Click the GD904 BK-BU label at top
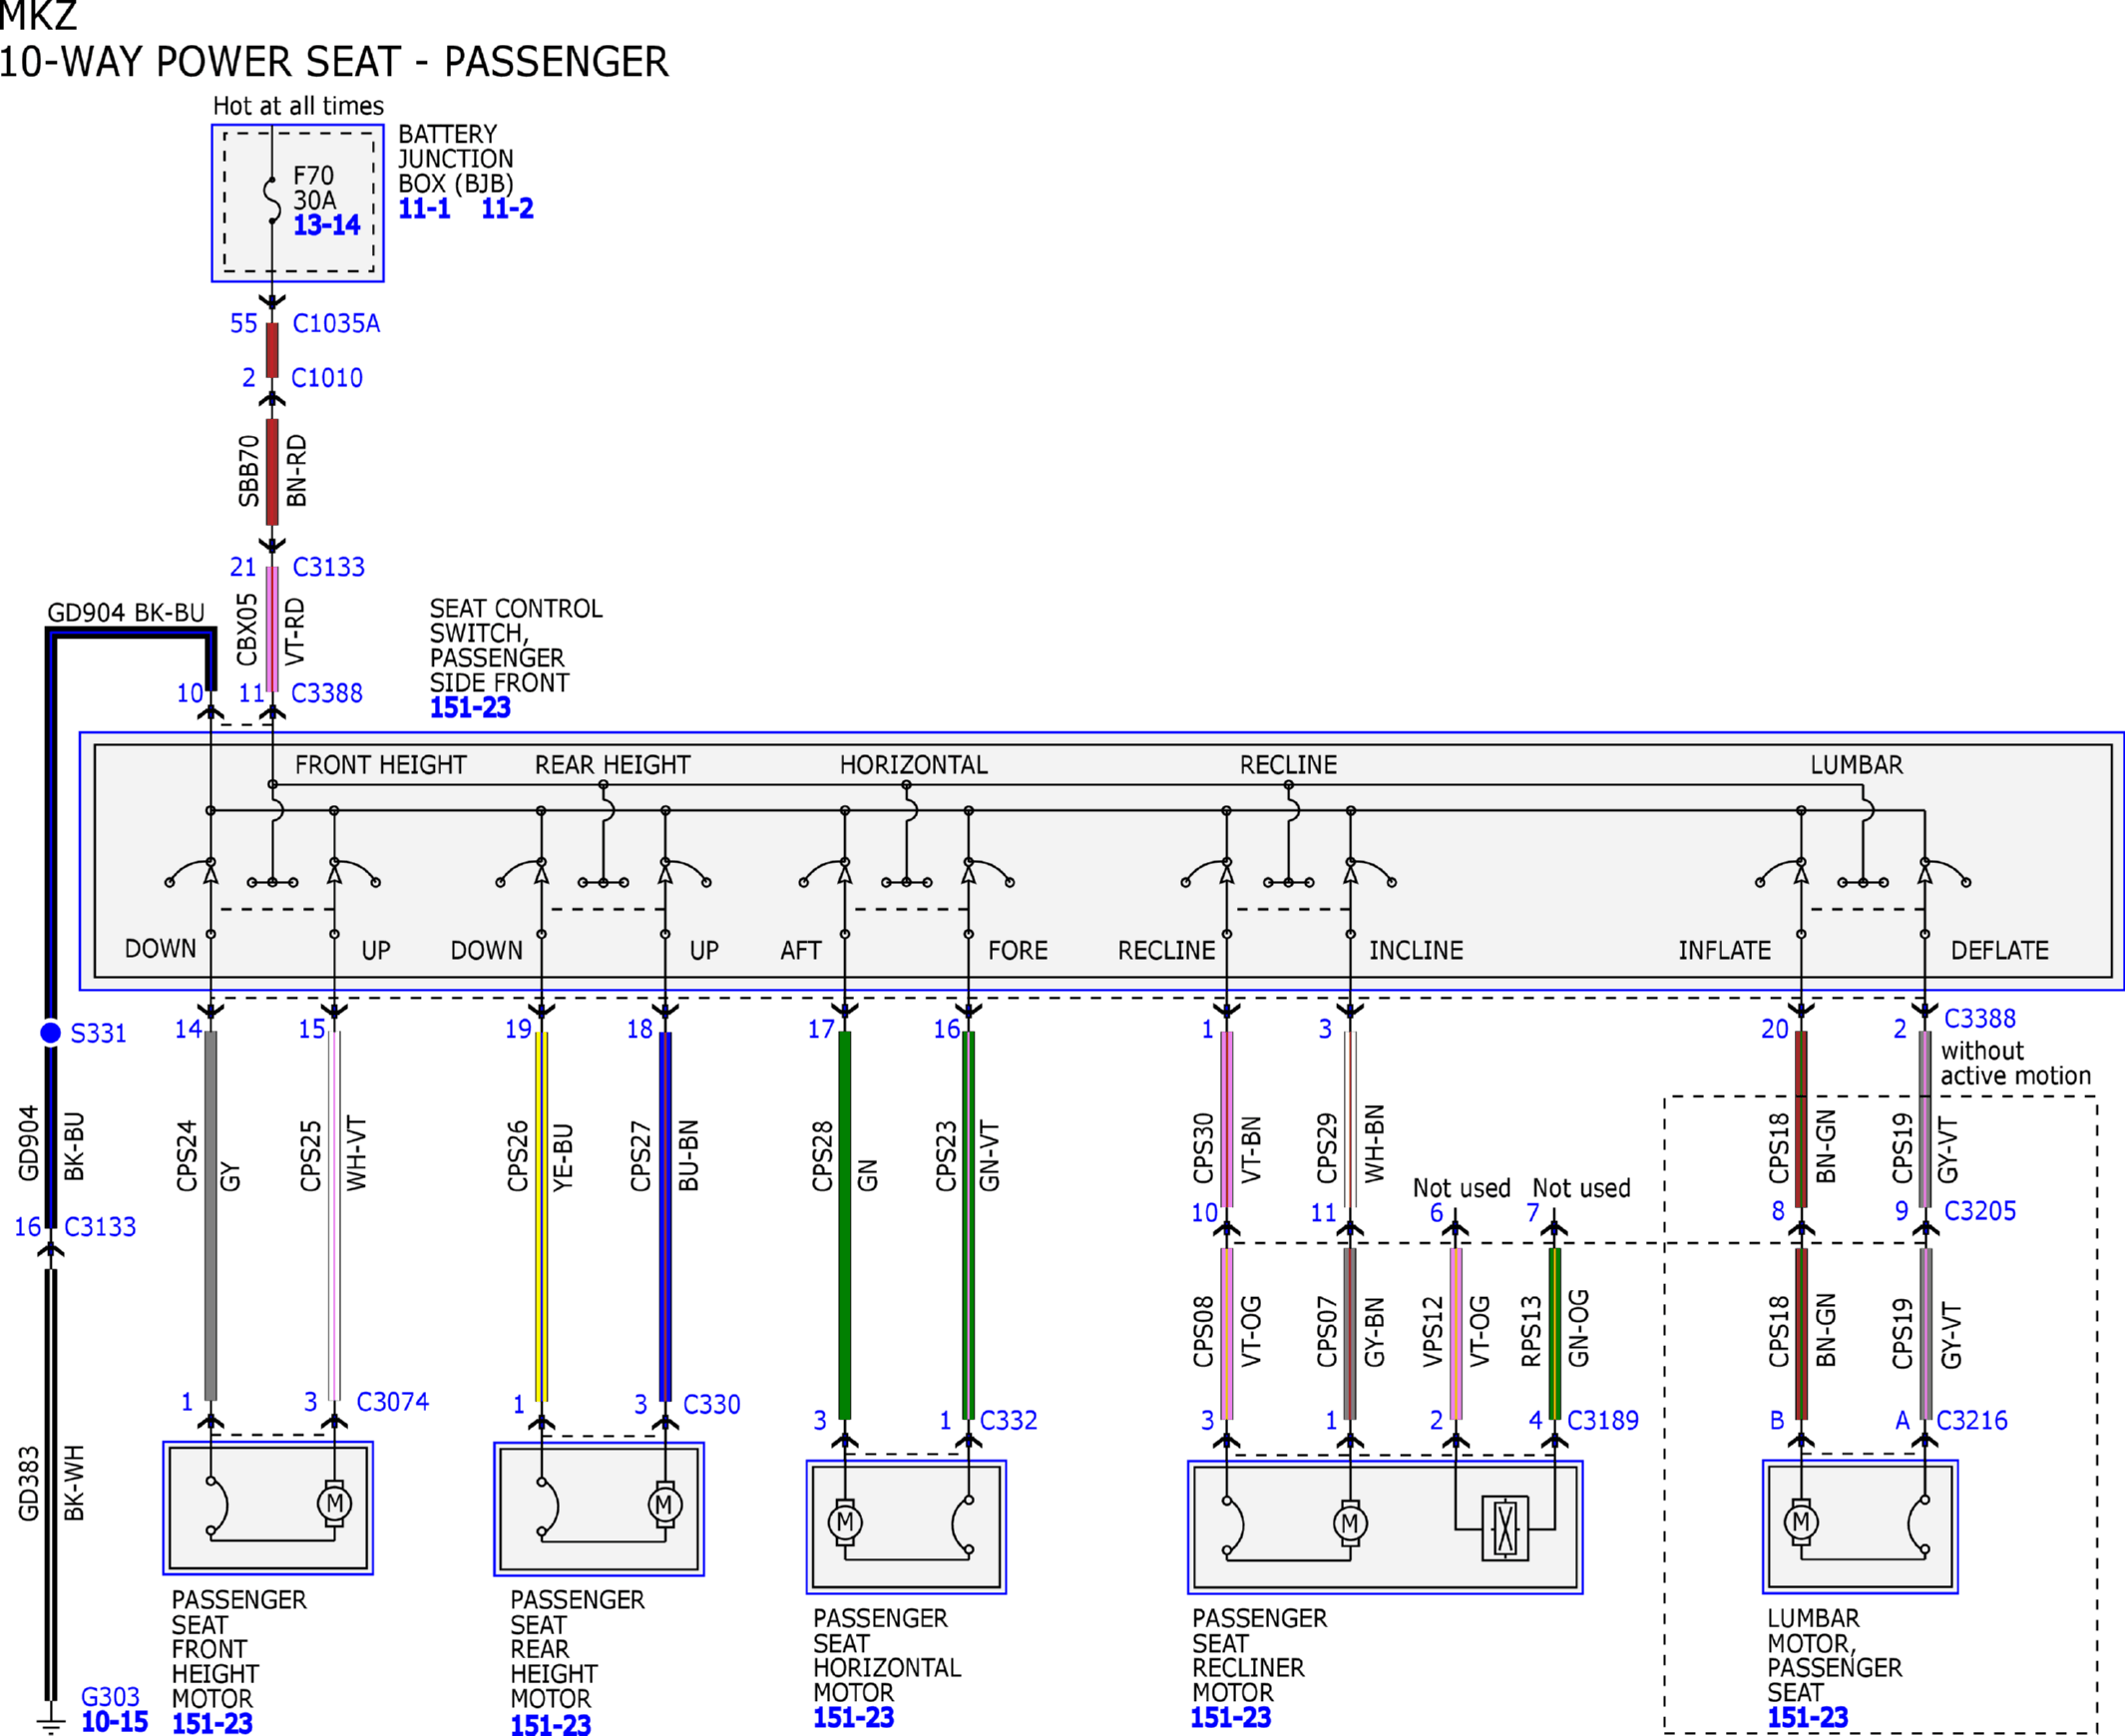 [x=126, y=613]
